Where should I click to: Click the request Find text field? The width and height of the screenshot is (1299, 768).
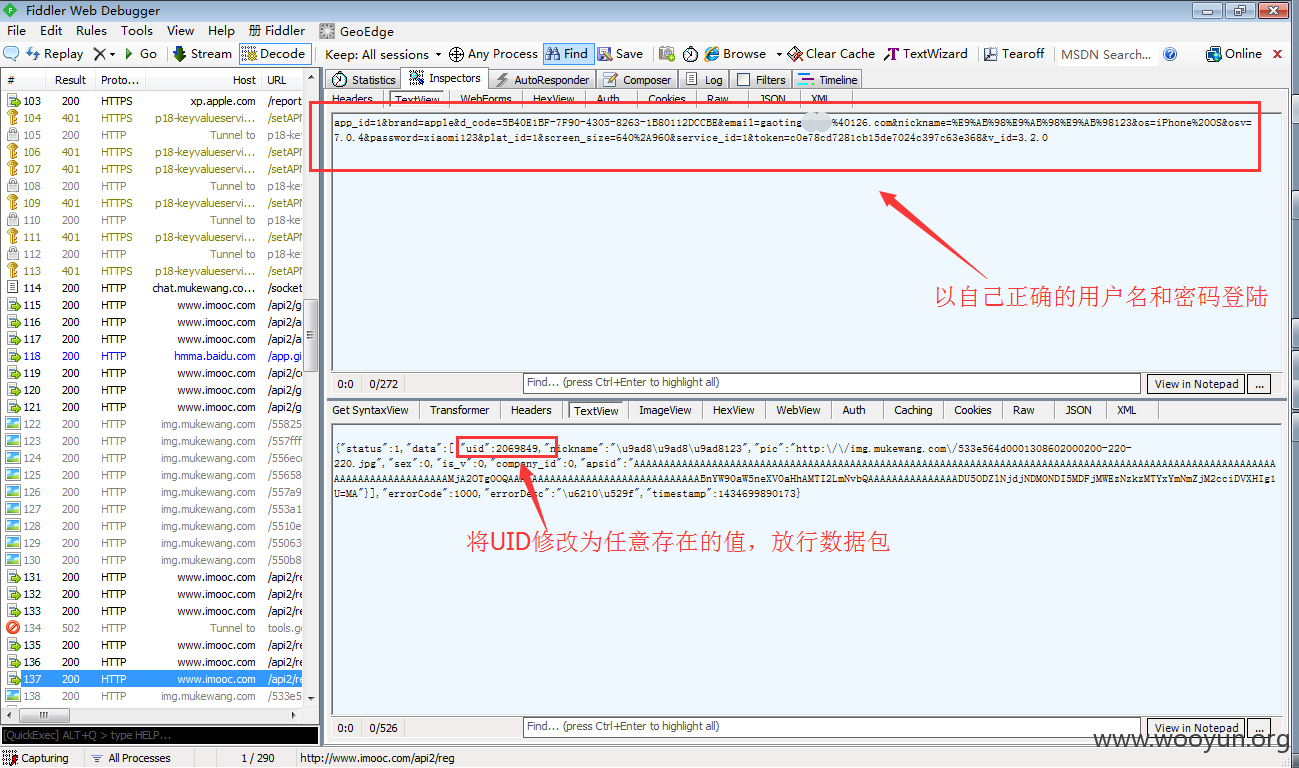(x=831, y=383)
